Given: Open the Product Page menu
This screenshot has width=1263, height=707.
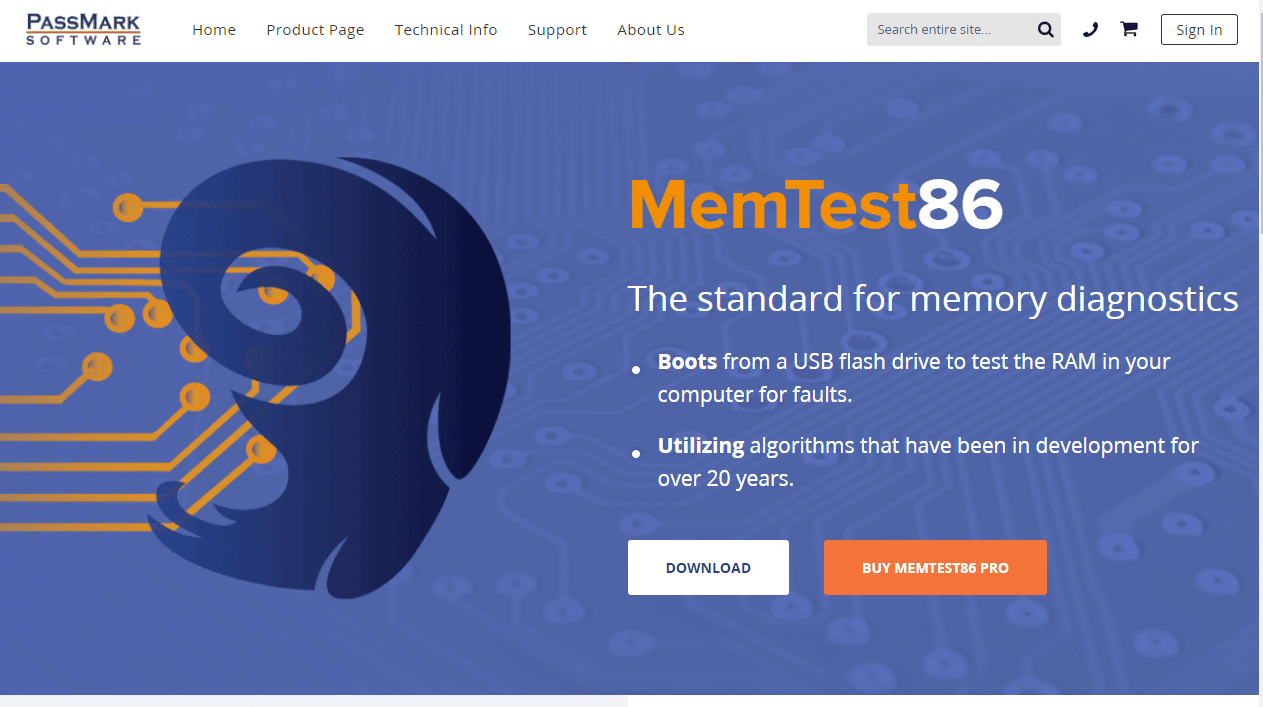Looking at the screenshot, I should coord(315,30).
